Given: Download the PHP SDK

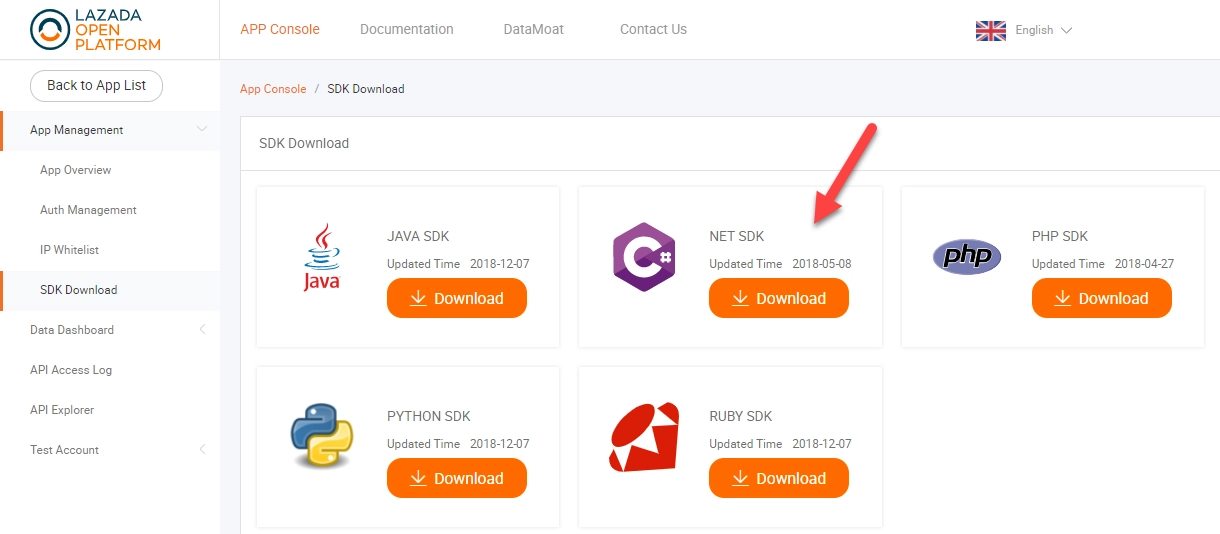Looking at the screenshot, I should click(x=1102, y=298).
